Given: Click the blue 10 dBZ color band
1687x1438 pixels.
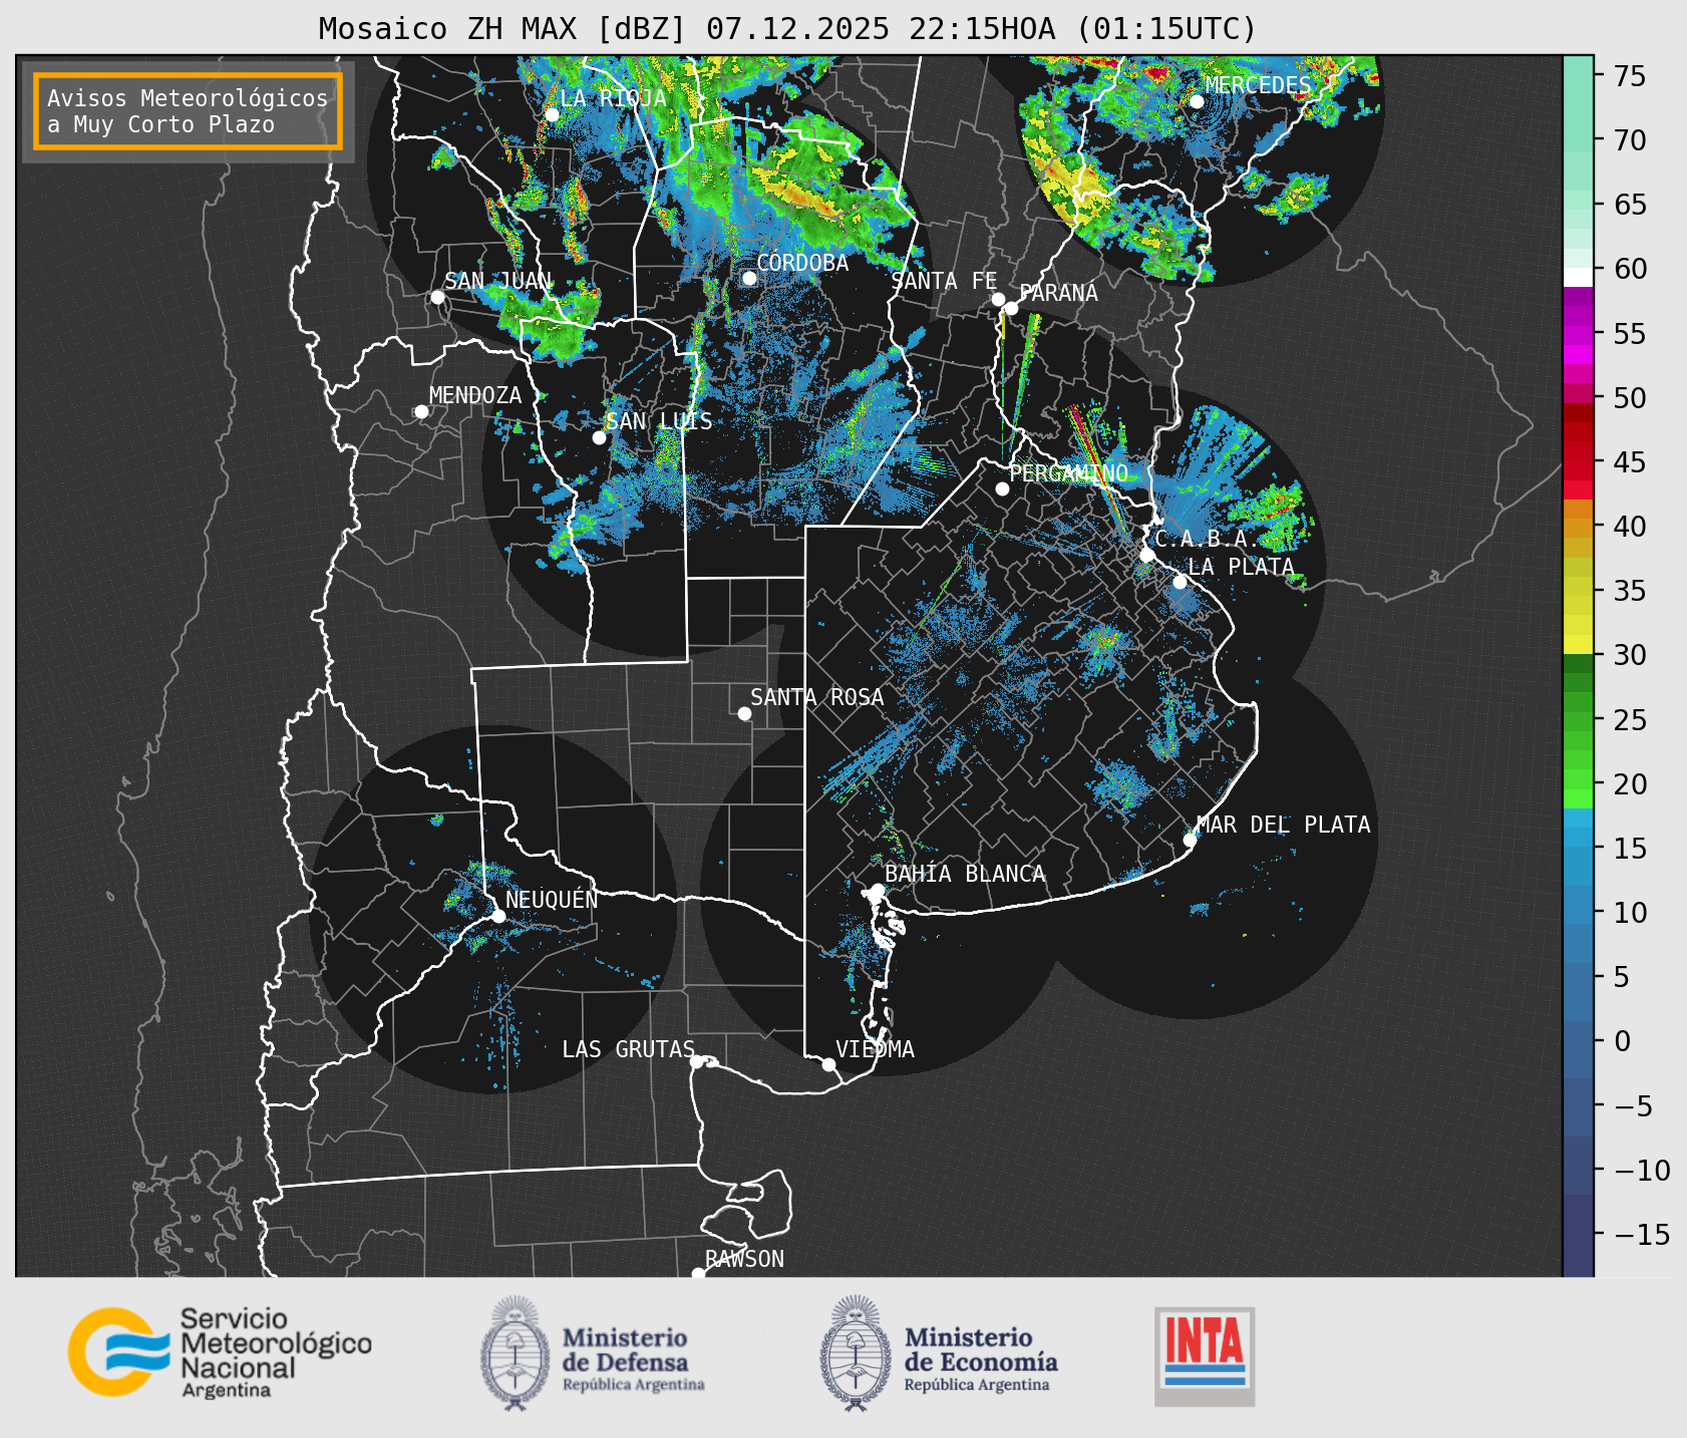Looking at the screenshot, I should tap(1578, 912).
